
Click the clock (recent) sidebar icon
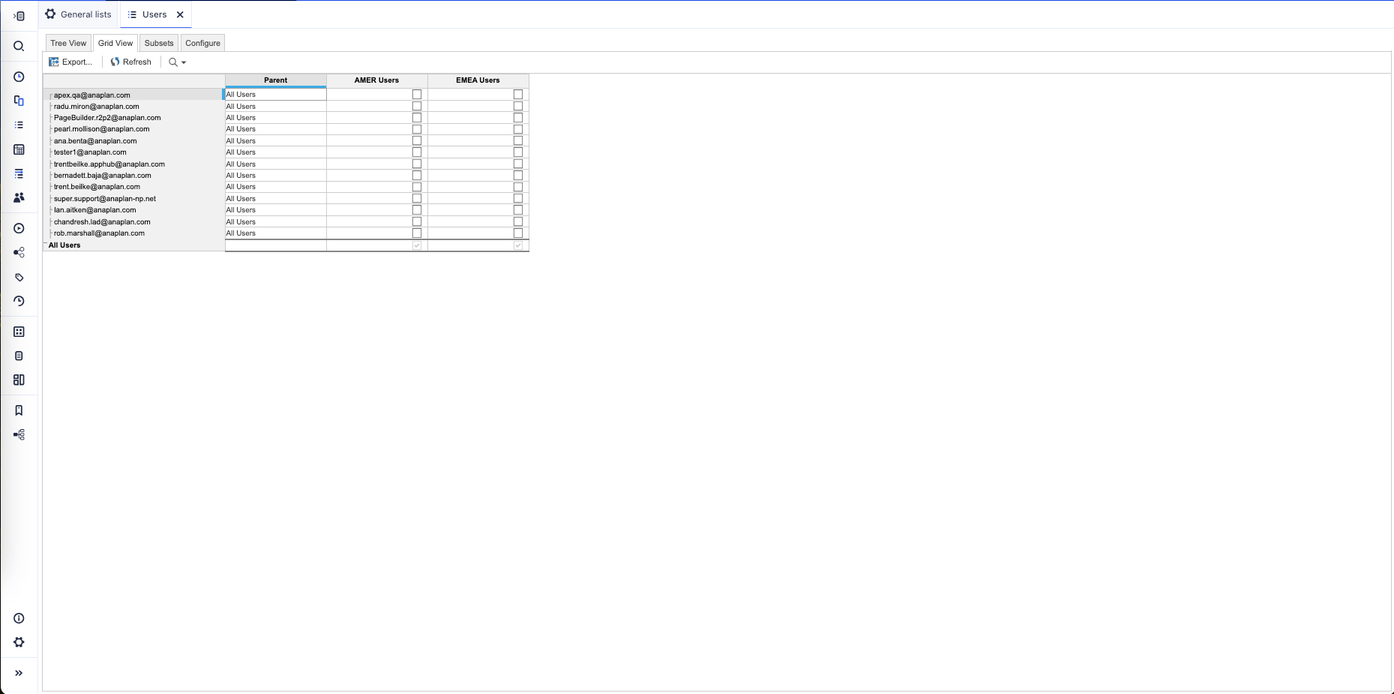(19, 77)
